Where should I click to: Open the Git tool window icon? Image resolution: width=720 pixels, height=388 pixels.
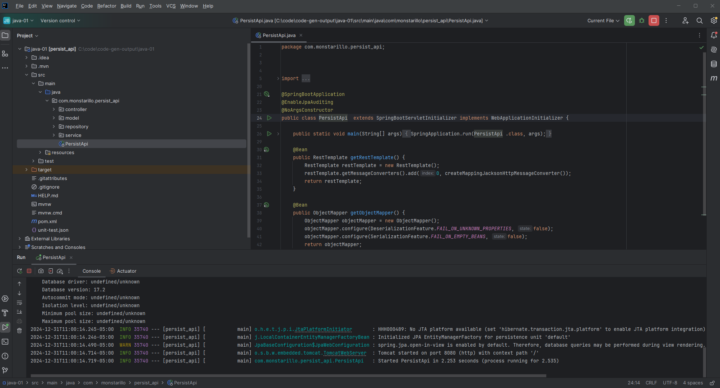click(5, 370)
